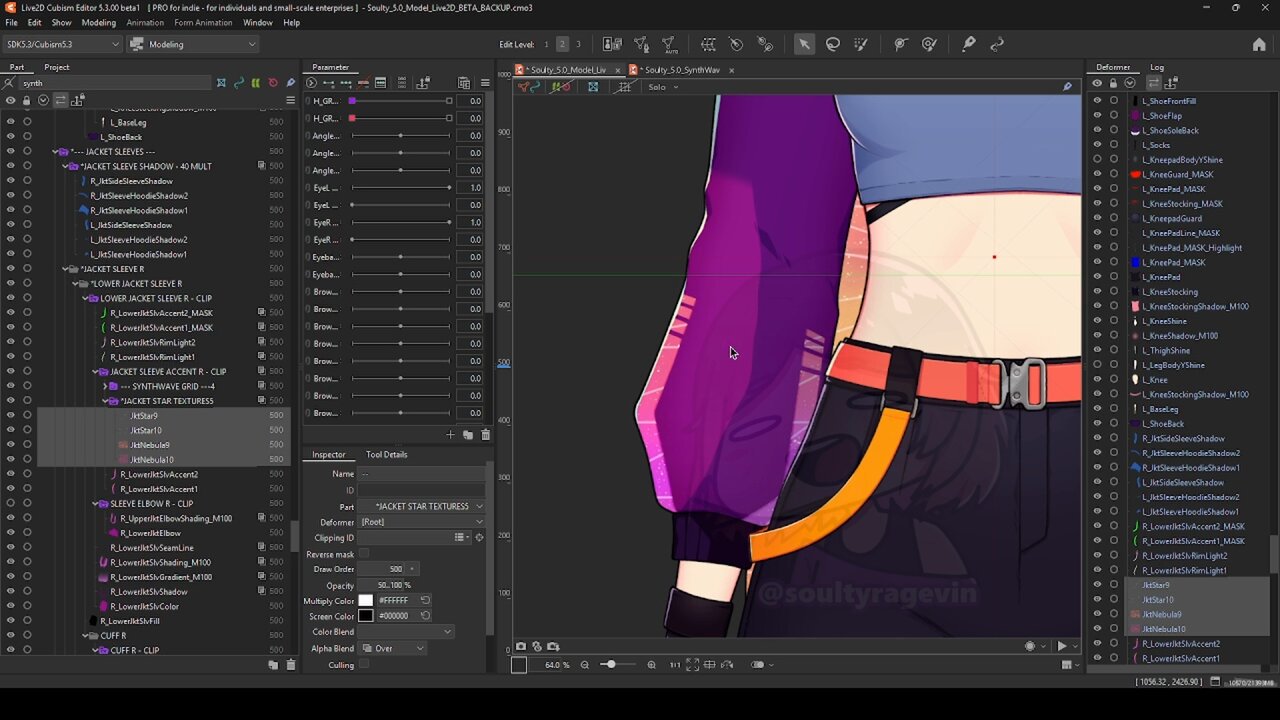This screenshot has height=720, width=1280.
Task: Check the Culling checkbox
Action: 364,665
